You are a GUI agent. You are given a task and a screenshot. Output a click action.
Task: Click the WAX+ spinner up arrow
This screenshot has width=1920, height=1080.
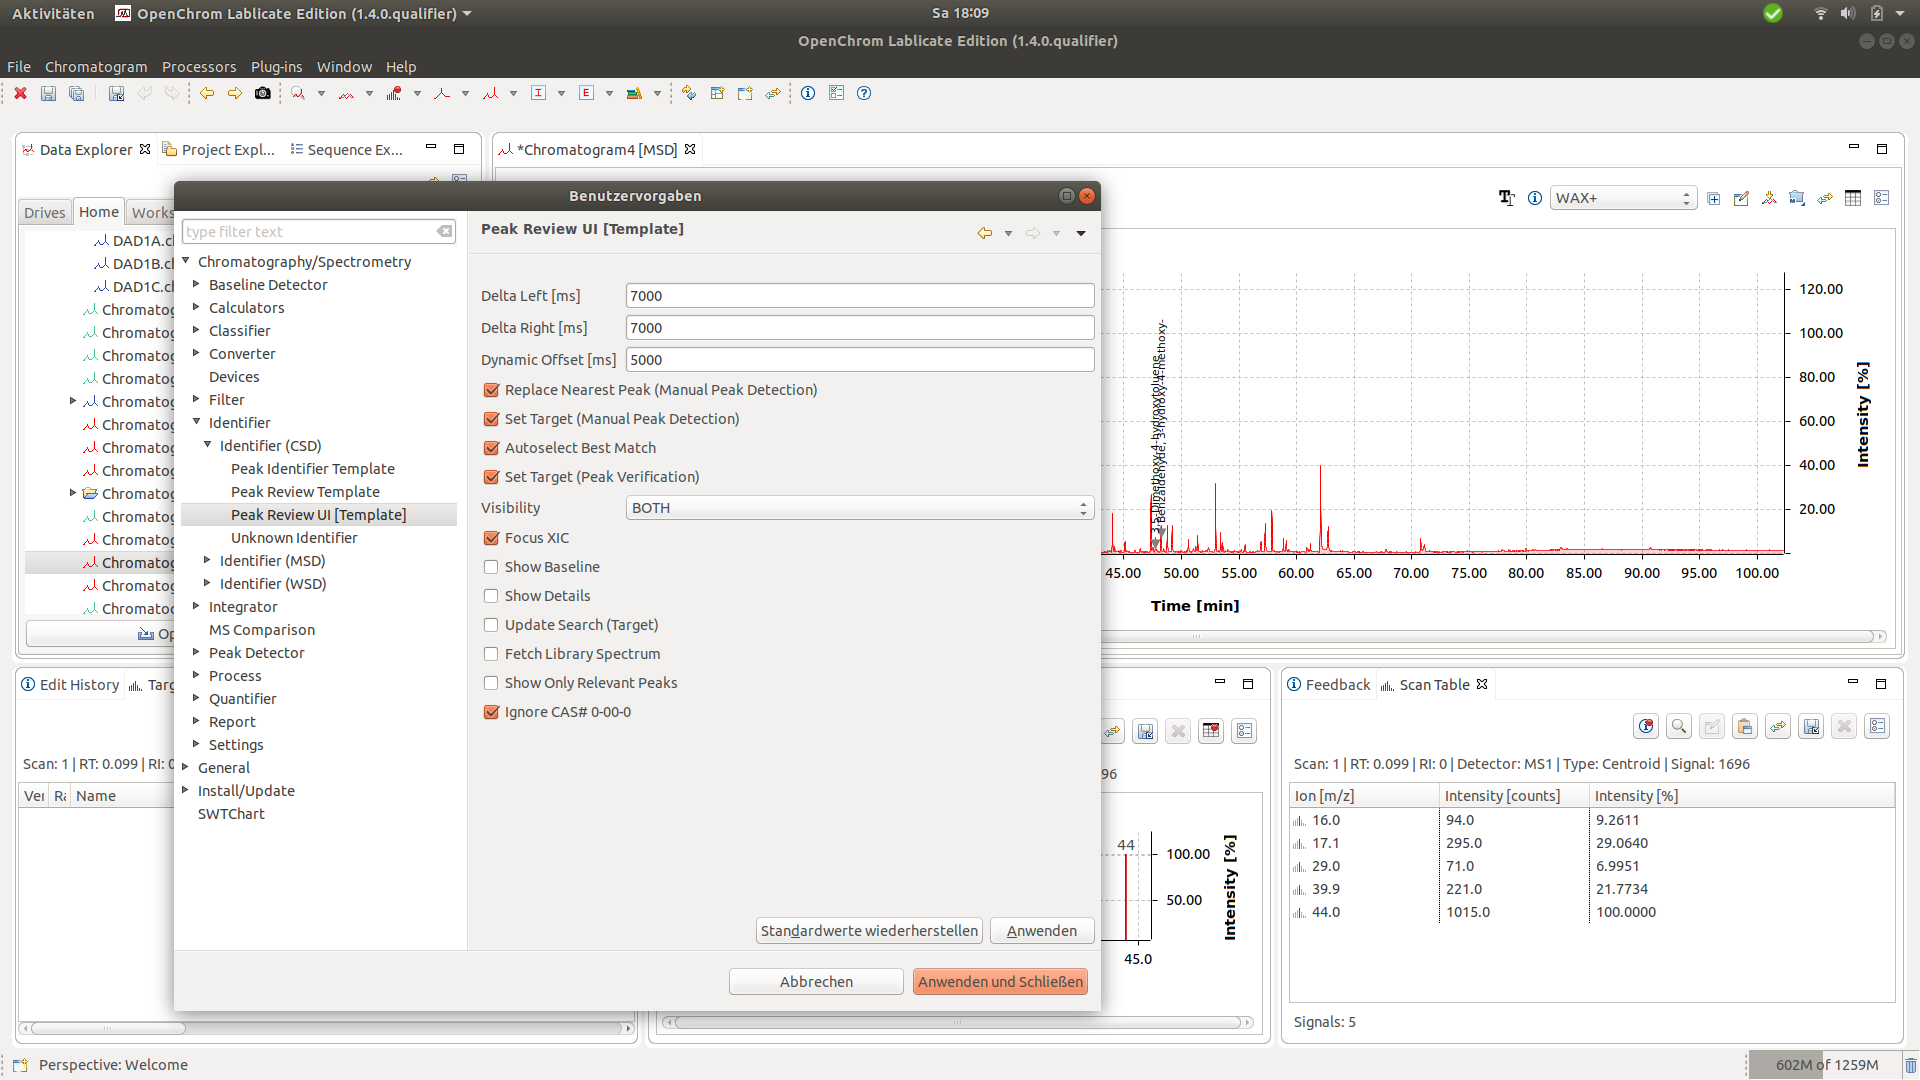[1687, 192]
